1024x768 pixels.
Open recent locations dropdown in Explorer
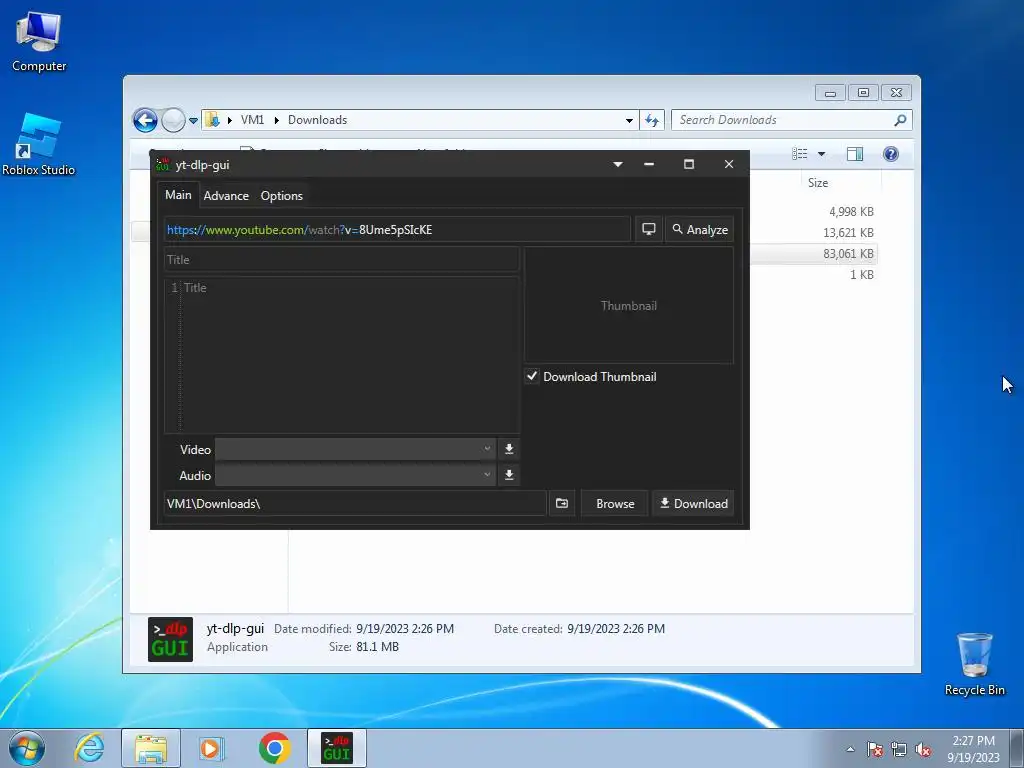(x=193, y=120)
